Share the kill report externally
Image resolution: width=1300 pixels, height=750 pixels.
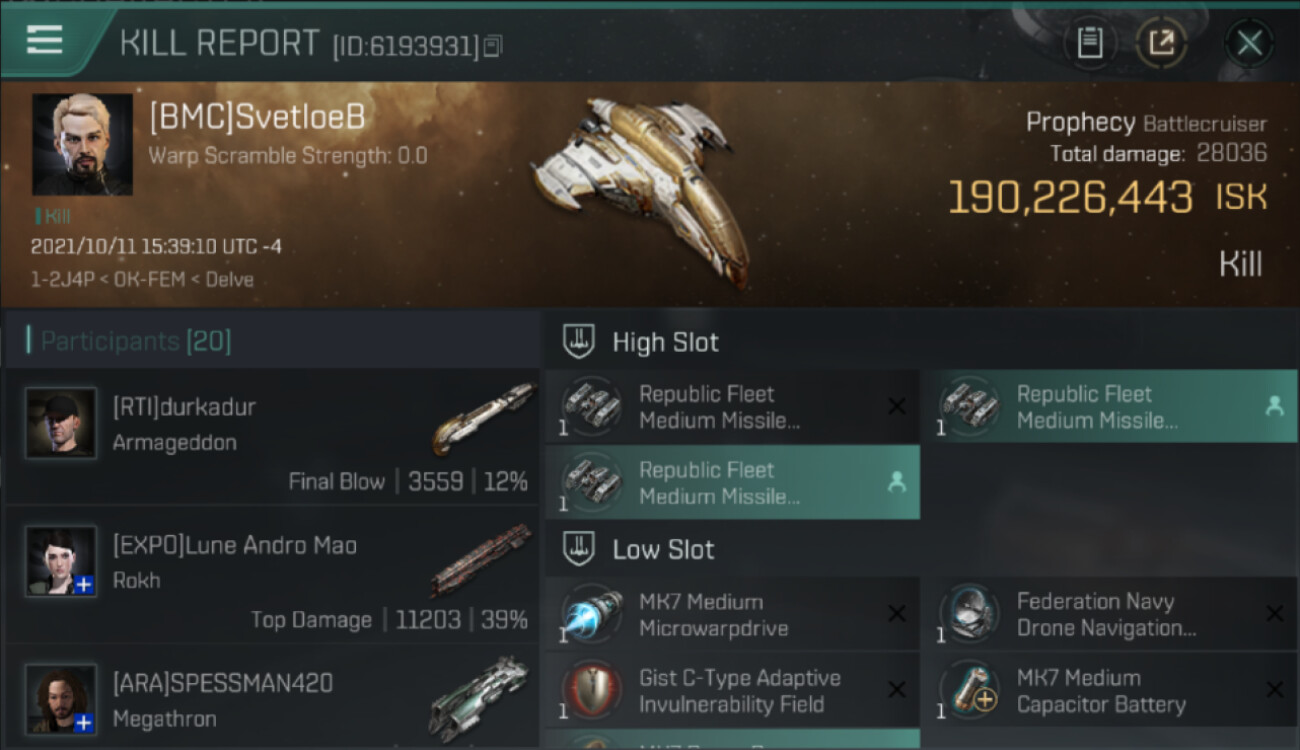[x=1161, y=43]
